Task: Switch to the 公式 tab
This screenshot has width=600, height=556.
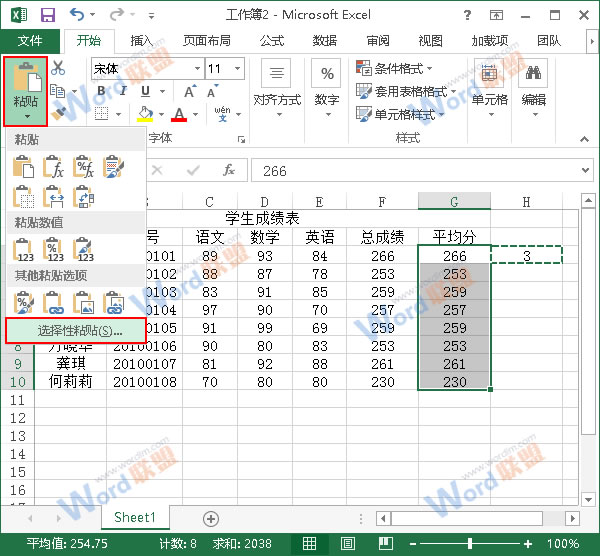Action: tap(272, 41)
